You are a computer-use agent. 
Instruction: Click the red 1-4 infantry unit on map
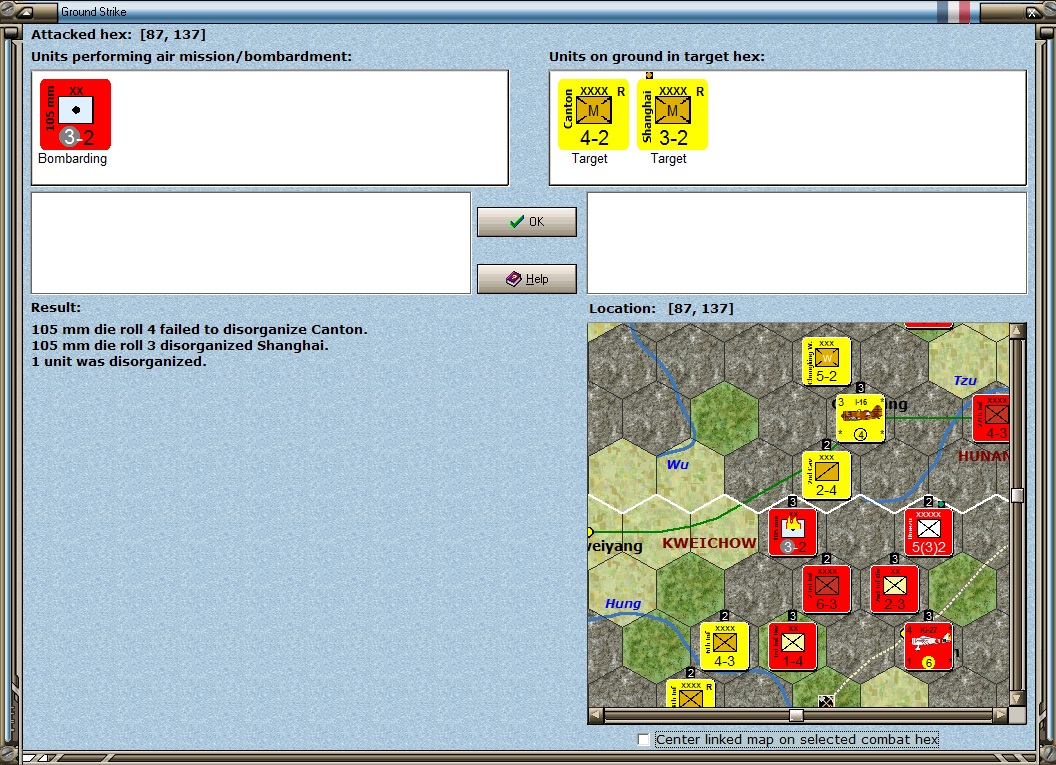point(793,646)
